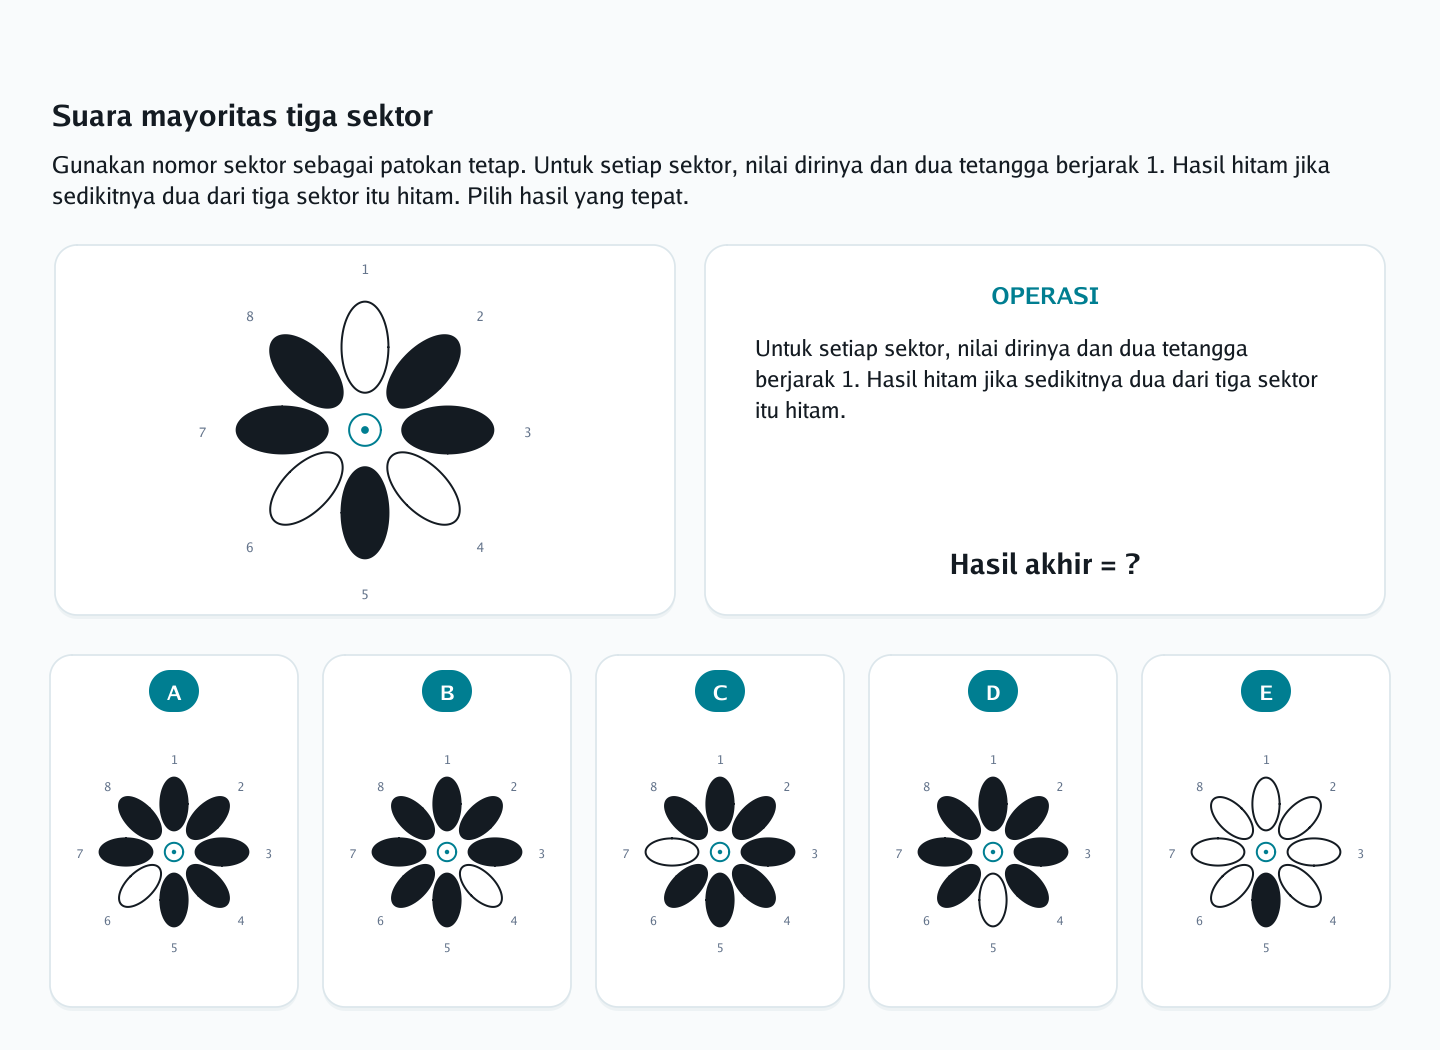
Task: Click the OPERASI heading
Action: coord(1045,296)
